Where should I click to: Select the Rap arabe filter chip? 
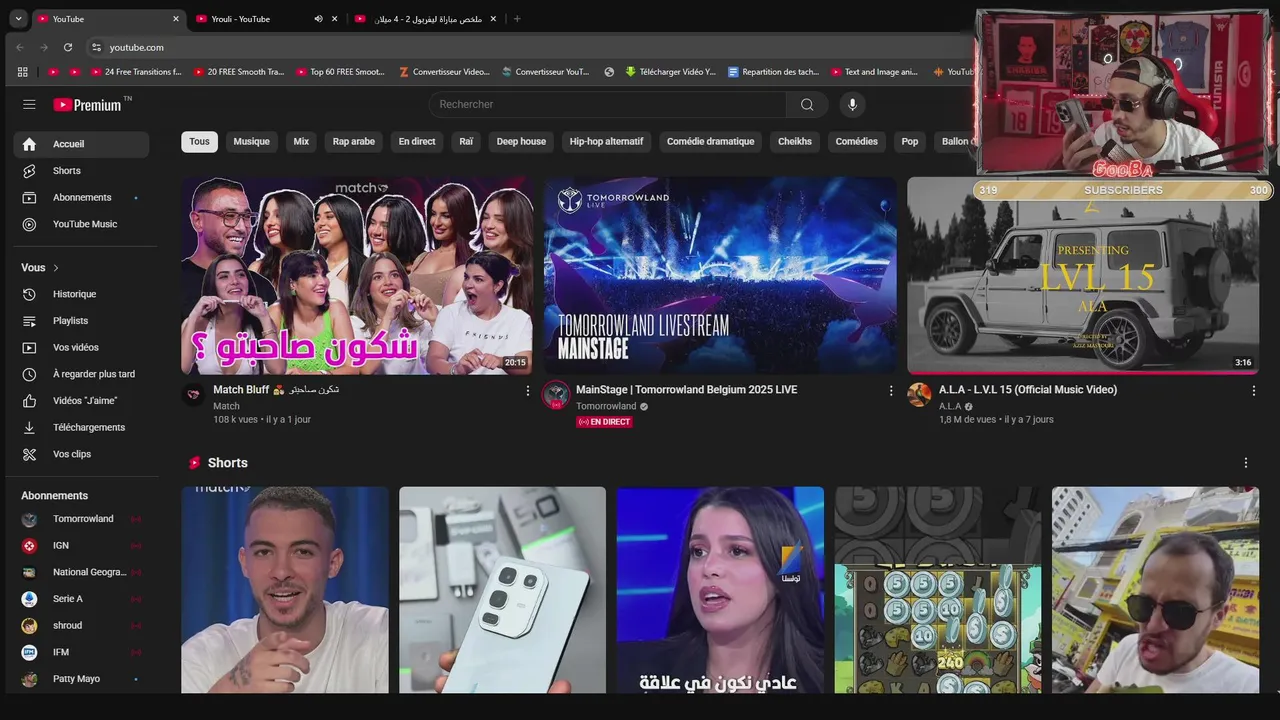tap(354, 142)
